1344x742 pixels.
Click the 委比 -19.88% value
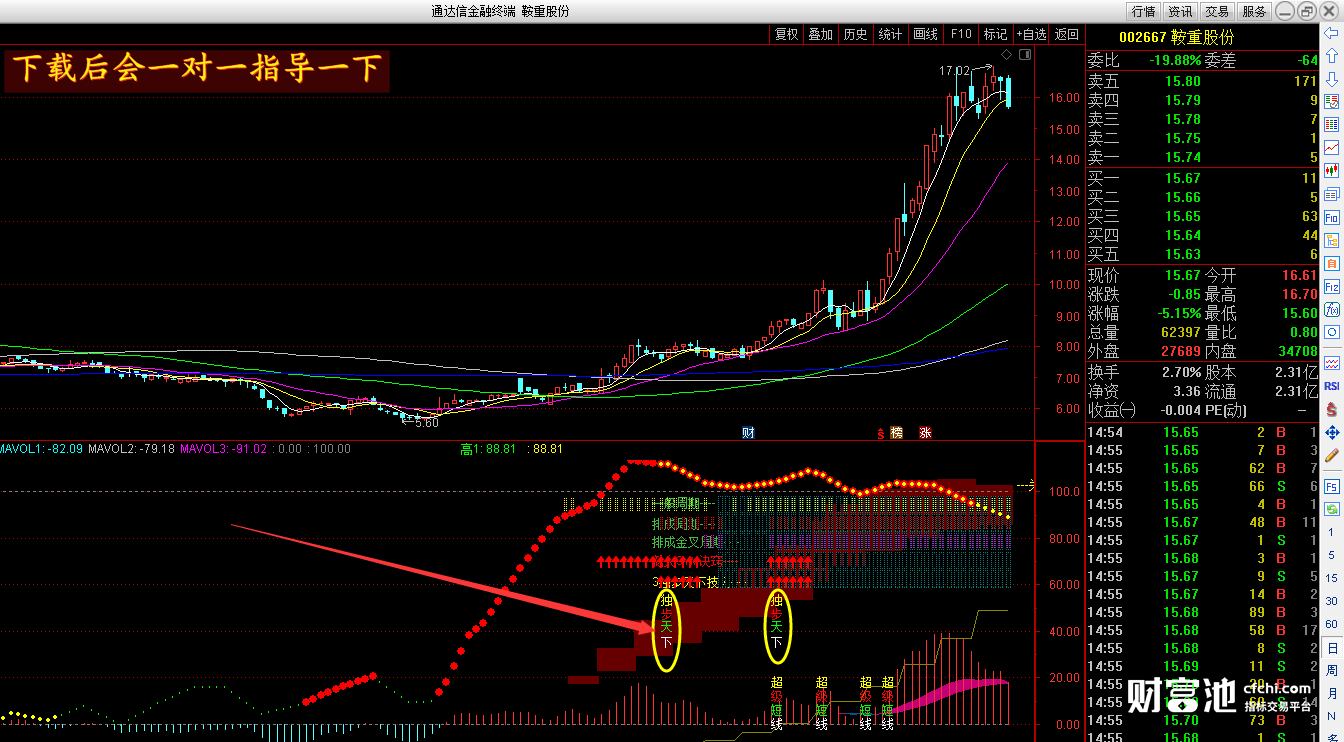(x=1175, y=60)
